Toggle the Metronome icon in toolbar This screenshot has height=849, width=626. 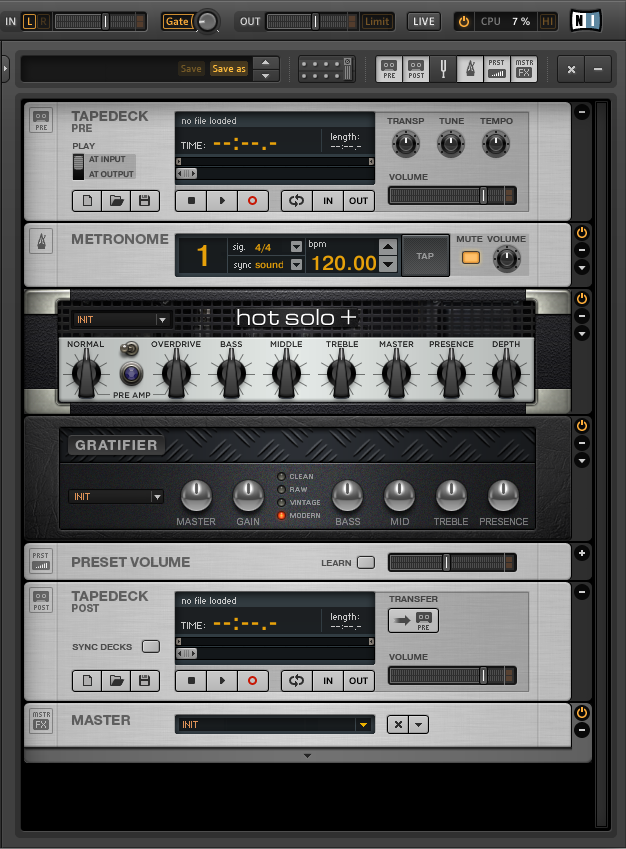469,69
